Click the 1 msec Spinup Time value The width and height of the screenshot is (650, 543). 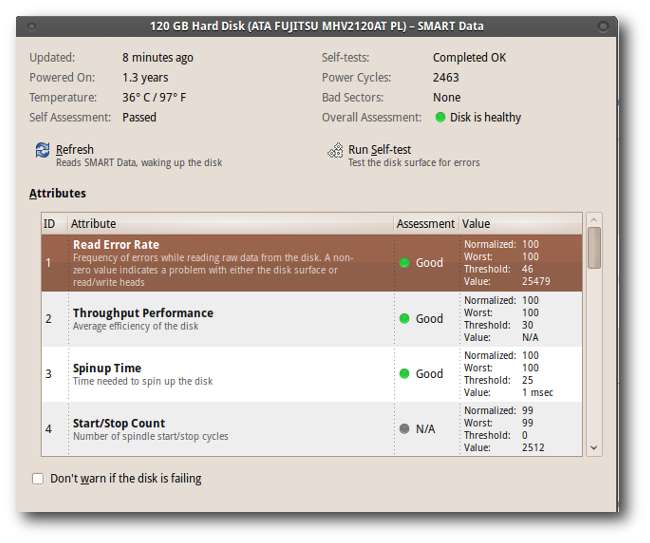pos(537,393)
